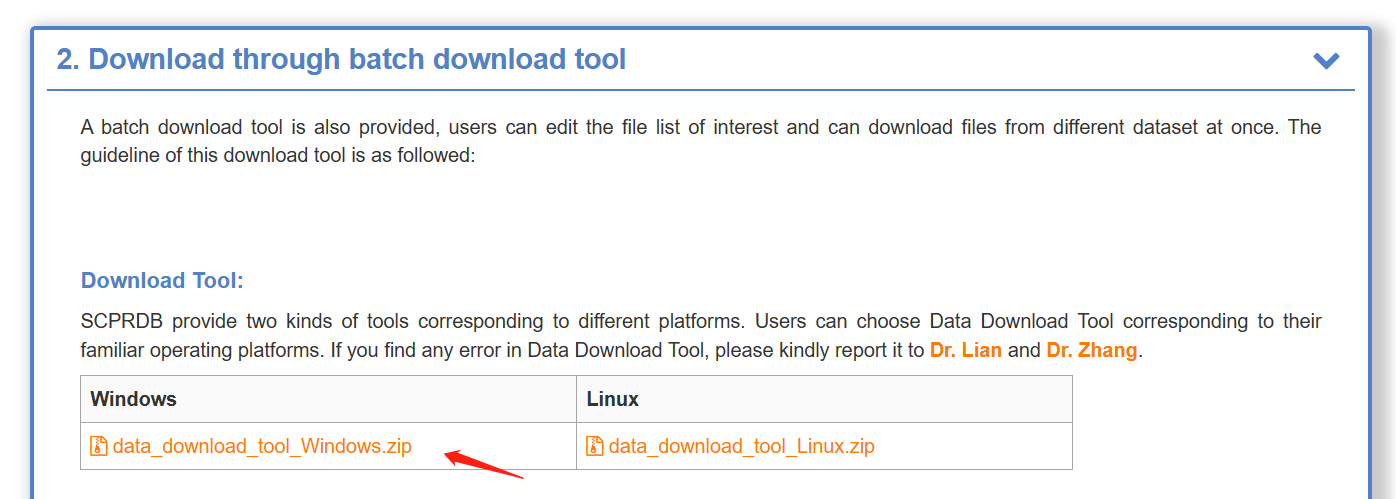Click the zip file icon beside Linux download
Image resolution: width=1396 pixels, height=499 pixels.
click(x=594, y=446)
